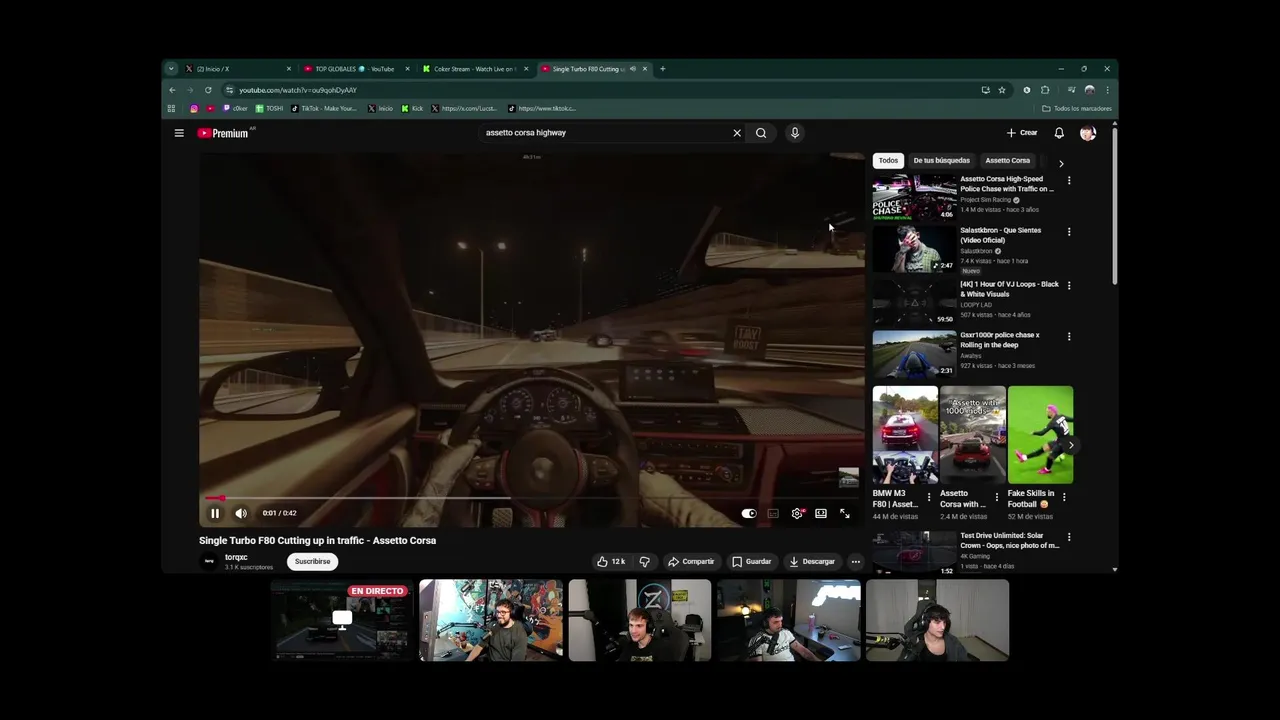Open YouTube hamburger guide menu
1280x720 pixels.
point(179,133)
